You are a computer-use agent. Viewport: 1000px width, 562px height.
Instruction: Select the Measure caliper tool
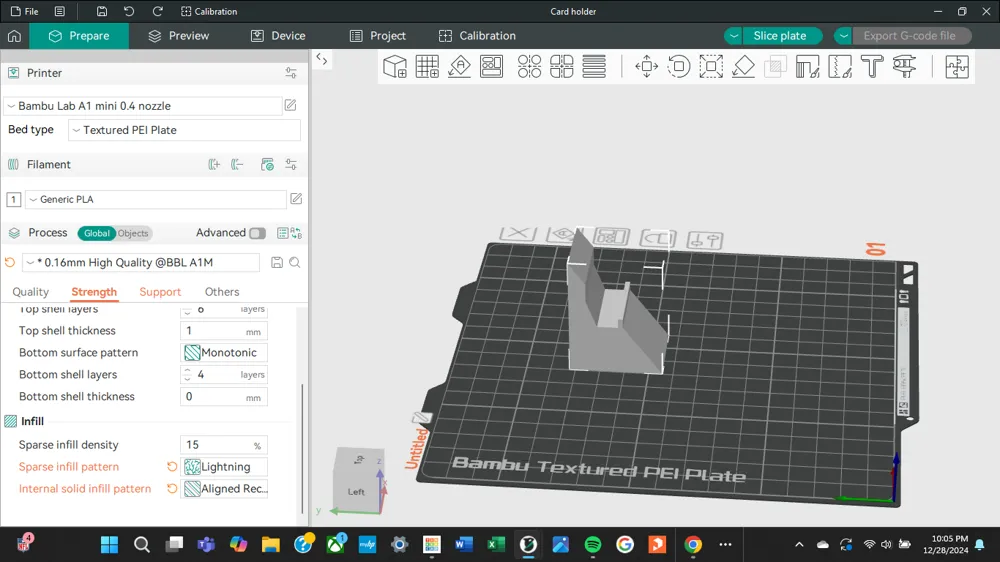coord(904,66)
